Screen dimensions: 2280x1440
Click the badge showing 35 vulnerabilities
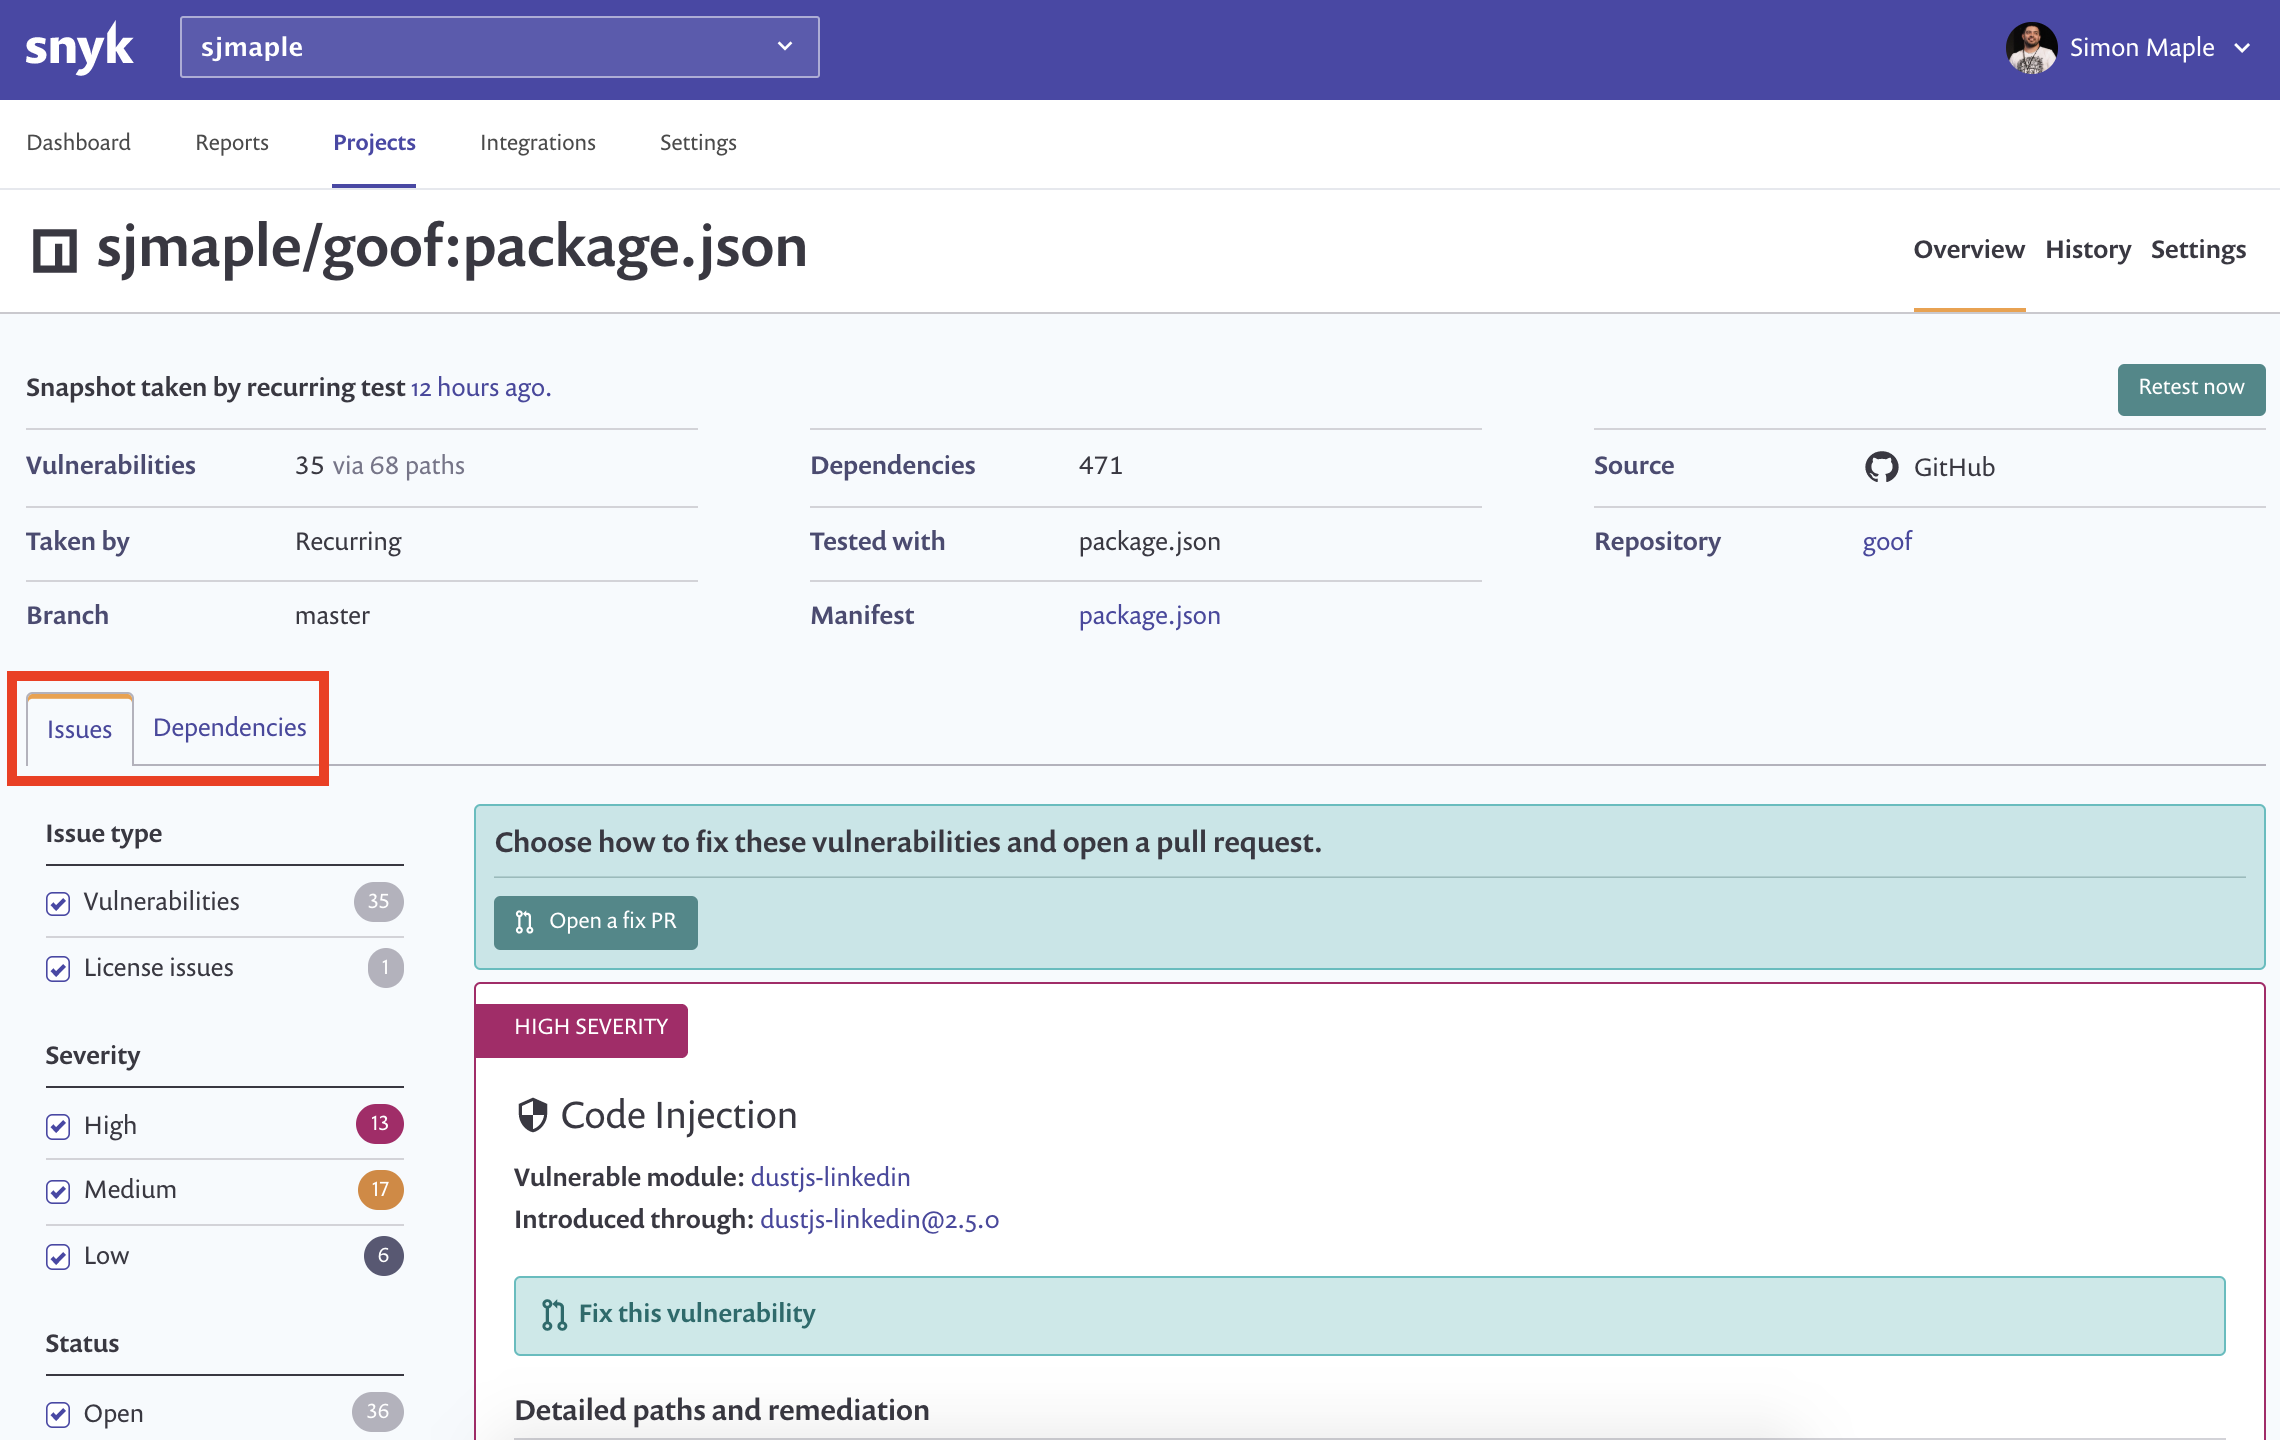point(378,902)
